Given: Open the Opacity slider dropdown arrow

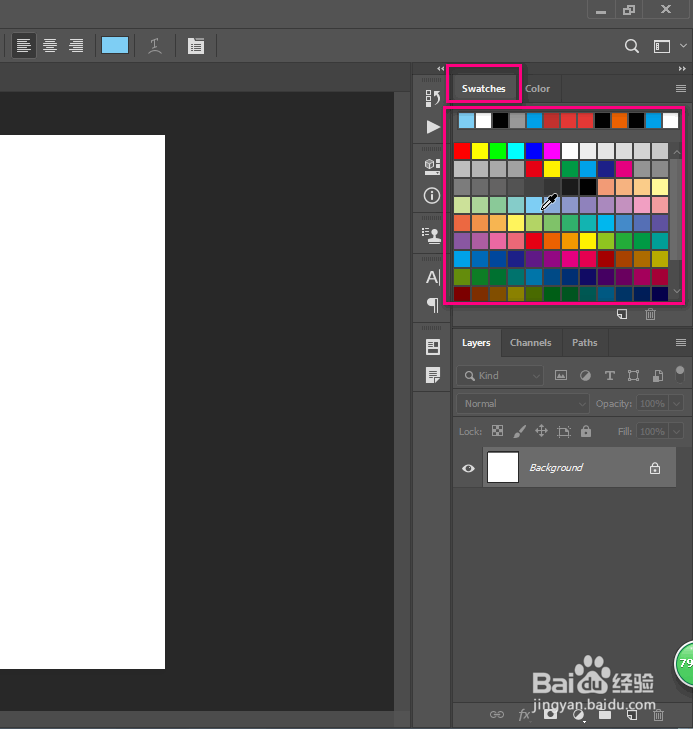Looking at the screenshot, I should pyautogui.click(x=676, y=404).
